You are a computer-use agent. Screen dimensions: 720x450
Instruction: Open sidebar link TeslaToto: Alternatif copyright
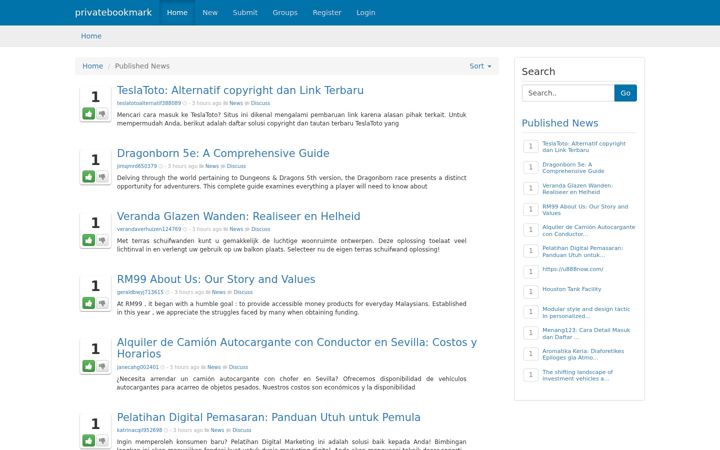click(x=584, y=146)
